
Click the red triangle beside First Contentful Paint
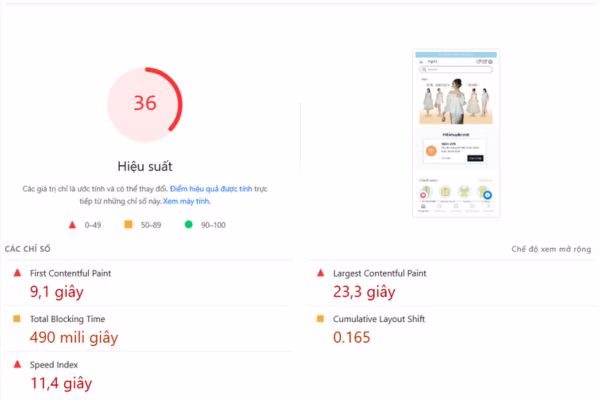point(17,273)
